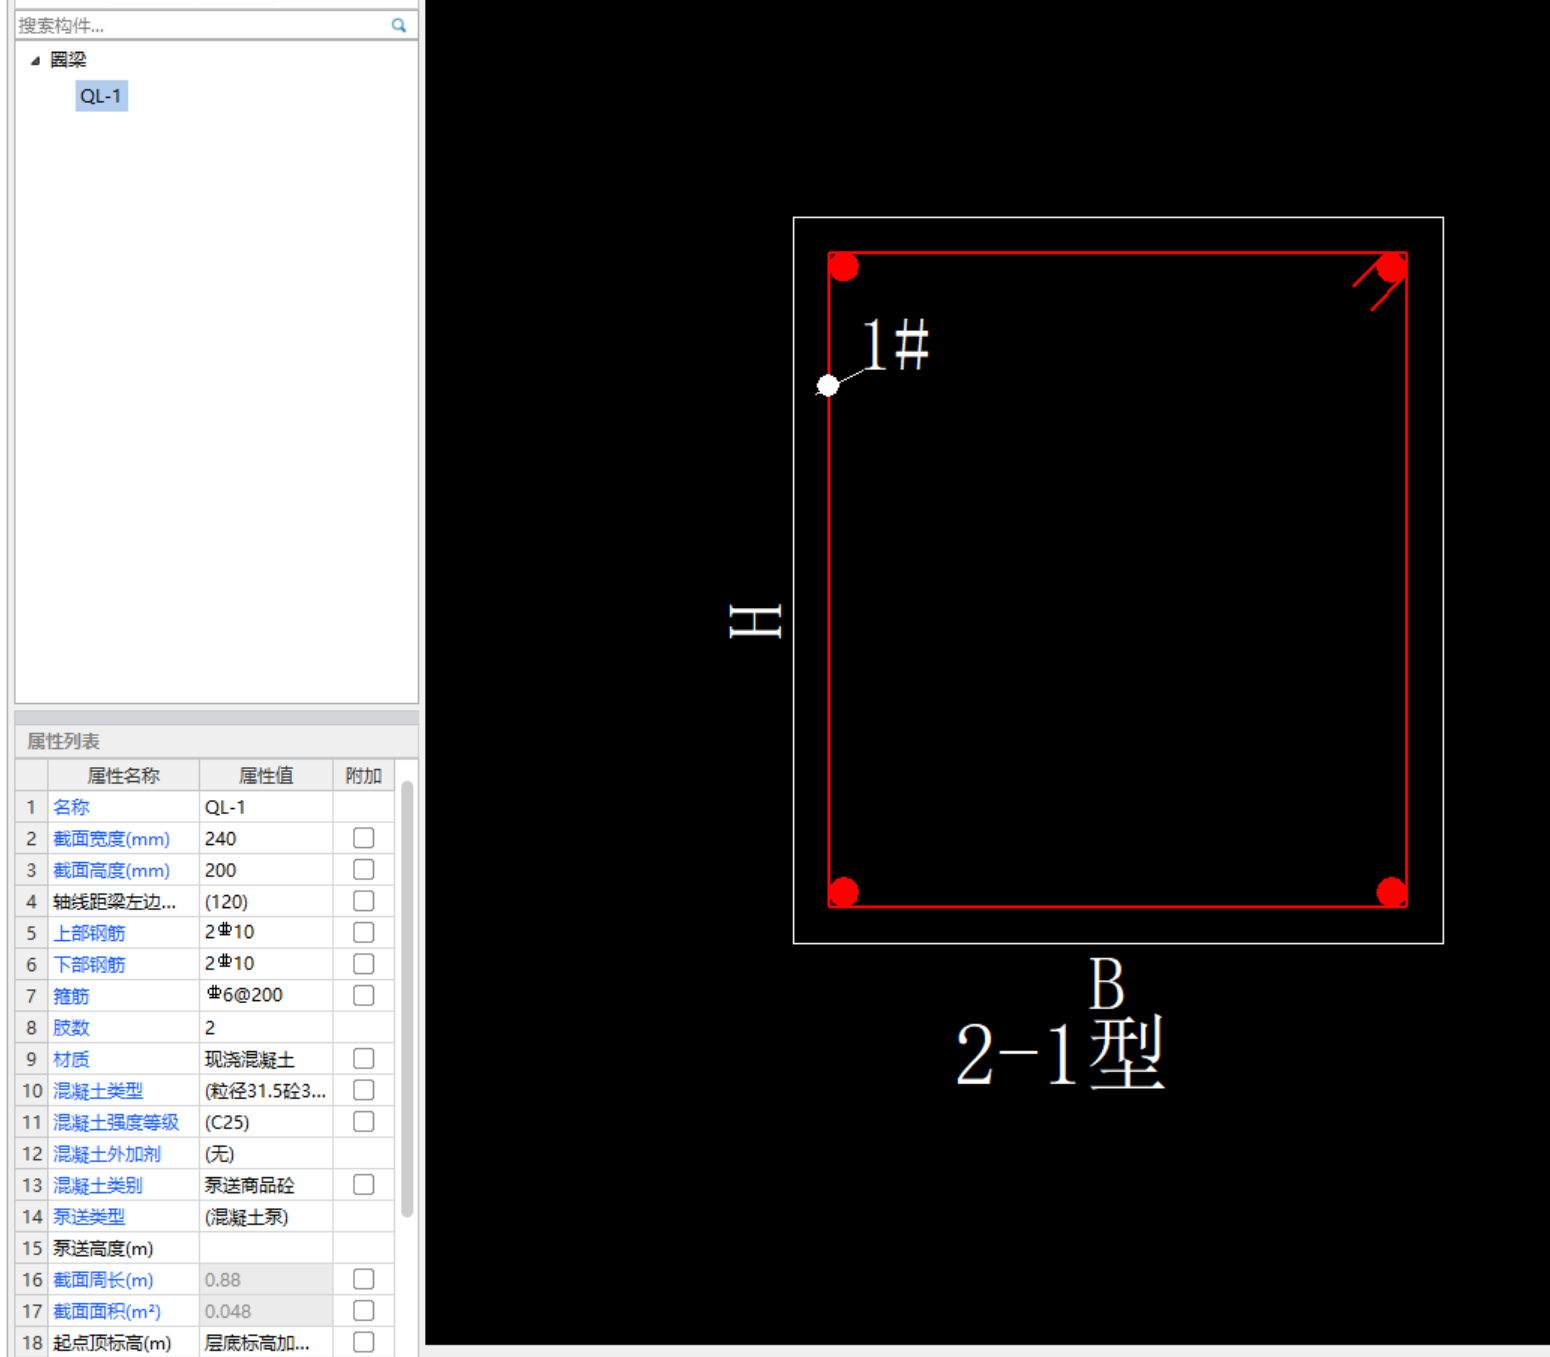Tick the 截面面积 additional checkbox
The width and height of the screenshot is (1550, 1357).
click(364, 1311)
